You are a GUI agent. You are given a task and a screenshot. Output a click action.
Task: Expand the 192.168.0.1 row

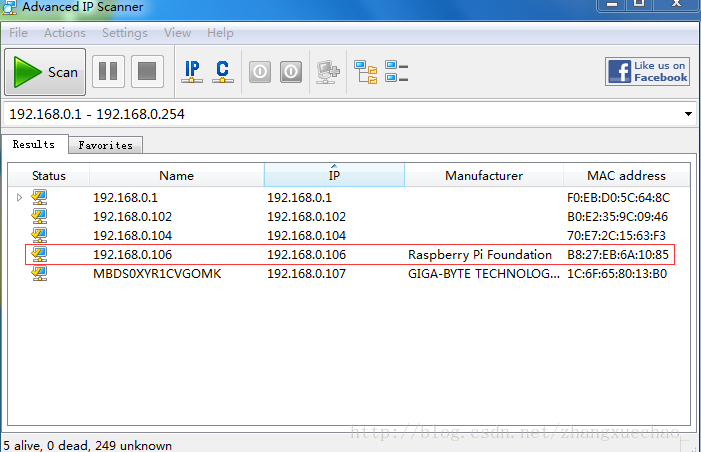[19, 197]
